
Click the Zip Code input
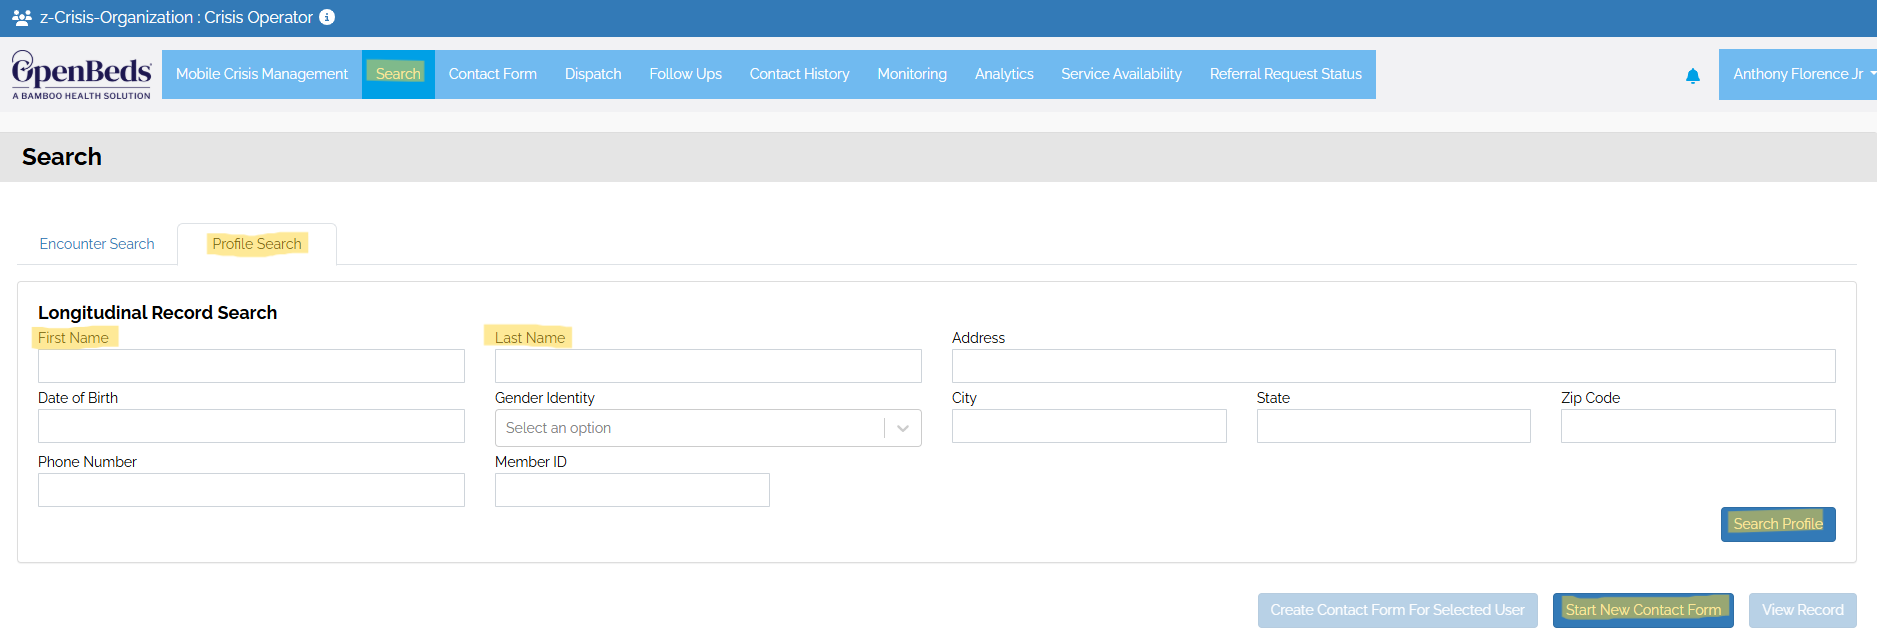pyautogui.click(x=1697, y=426)
